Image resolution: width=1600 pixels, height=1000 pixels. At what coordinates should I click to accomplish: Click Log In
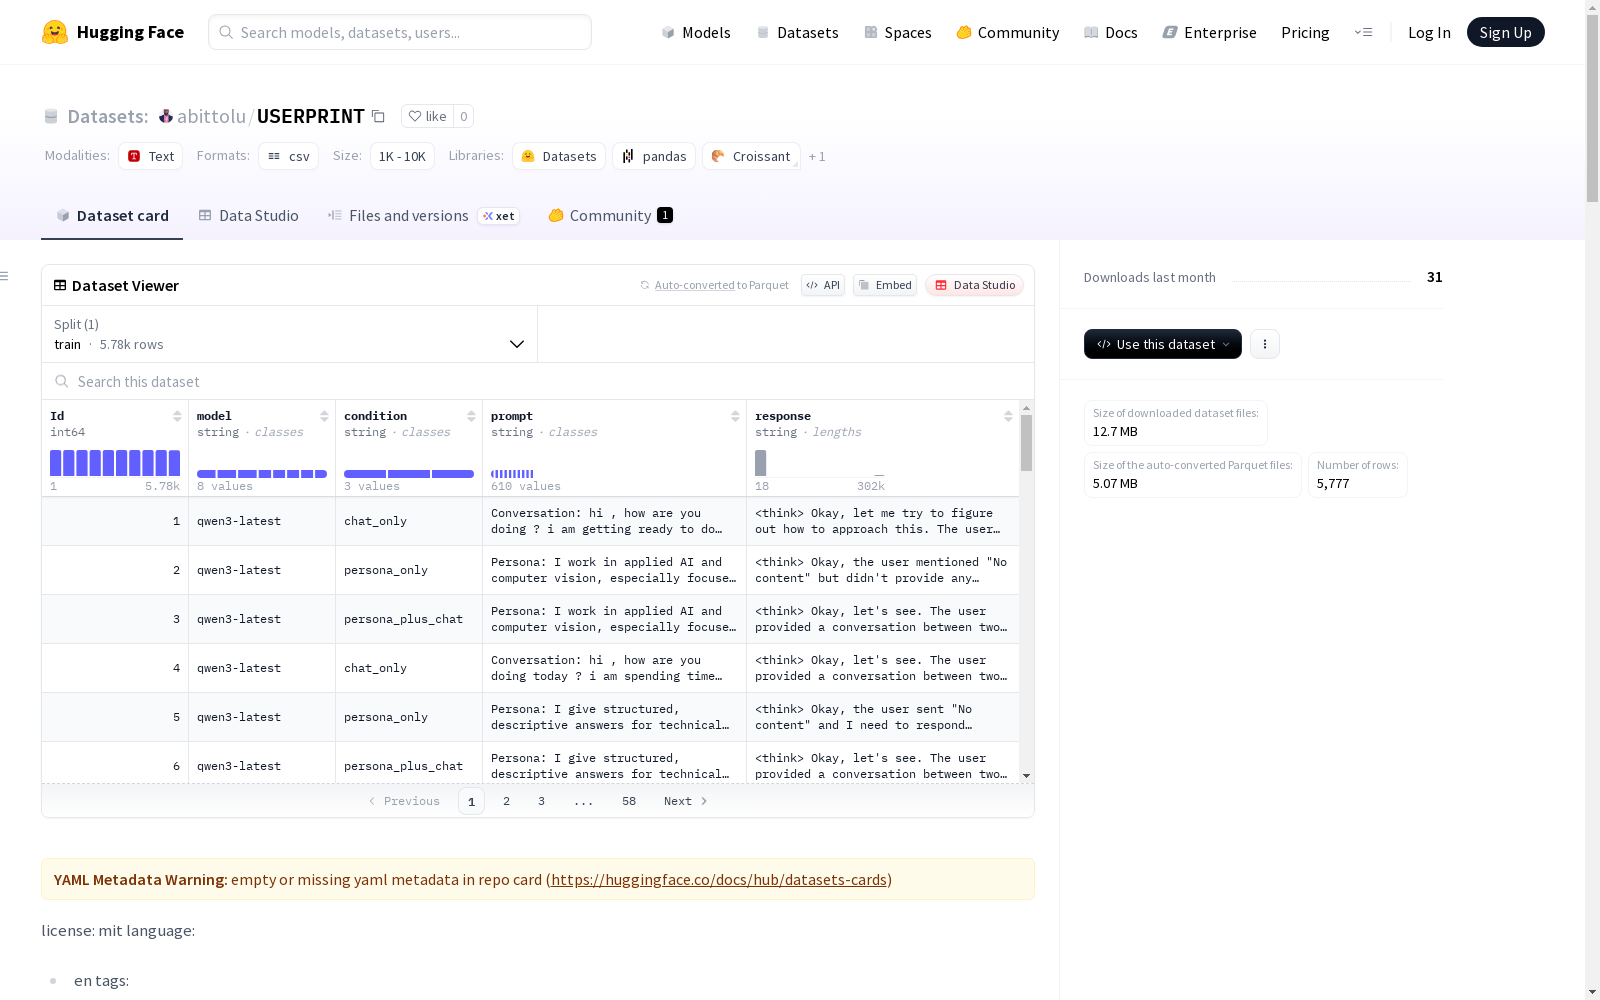[x=1429, y=32]
